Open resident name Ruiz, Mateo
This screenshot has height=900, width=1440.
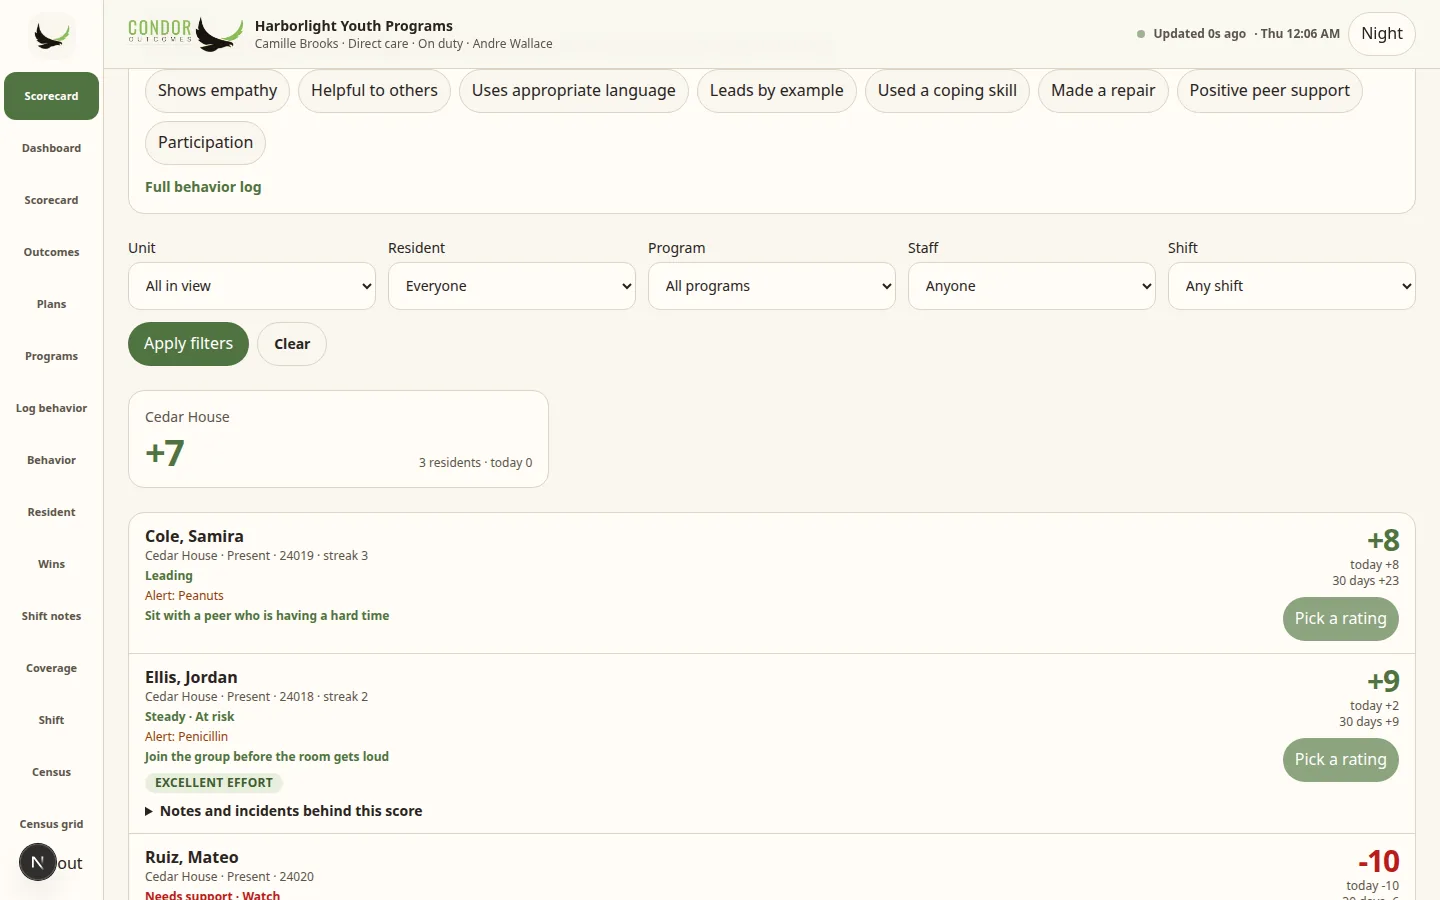tap(192, 858)
